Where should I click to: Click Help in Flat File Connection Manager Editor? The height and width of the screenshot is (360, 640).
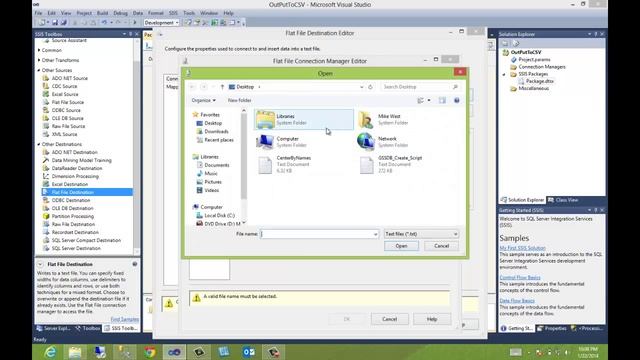pyautogui.click(x=432, y=319)
